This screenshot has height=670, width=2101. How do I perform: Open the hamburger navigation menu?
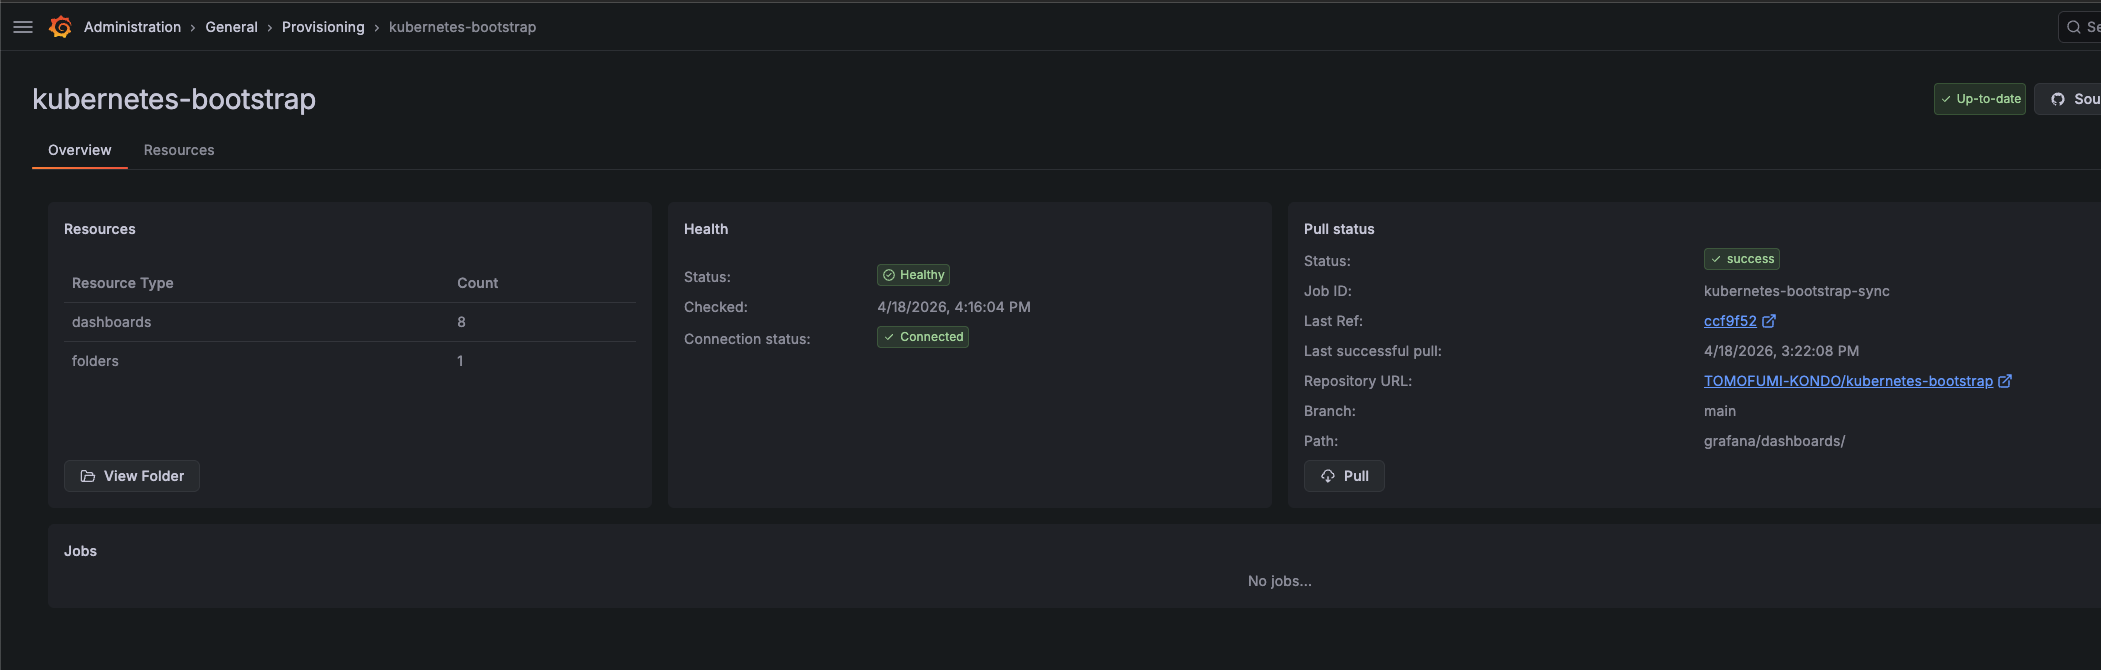pyautogui.click(x=23, y=27)
